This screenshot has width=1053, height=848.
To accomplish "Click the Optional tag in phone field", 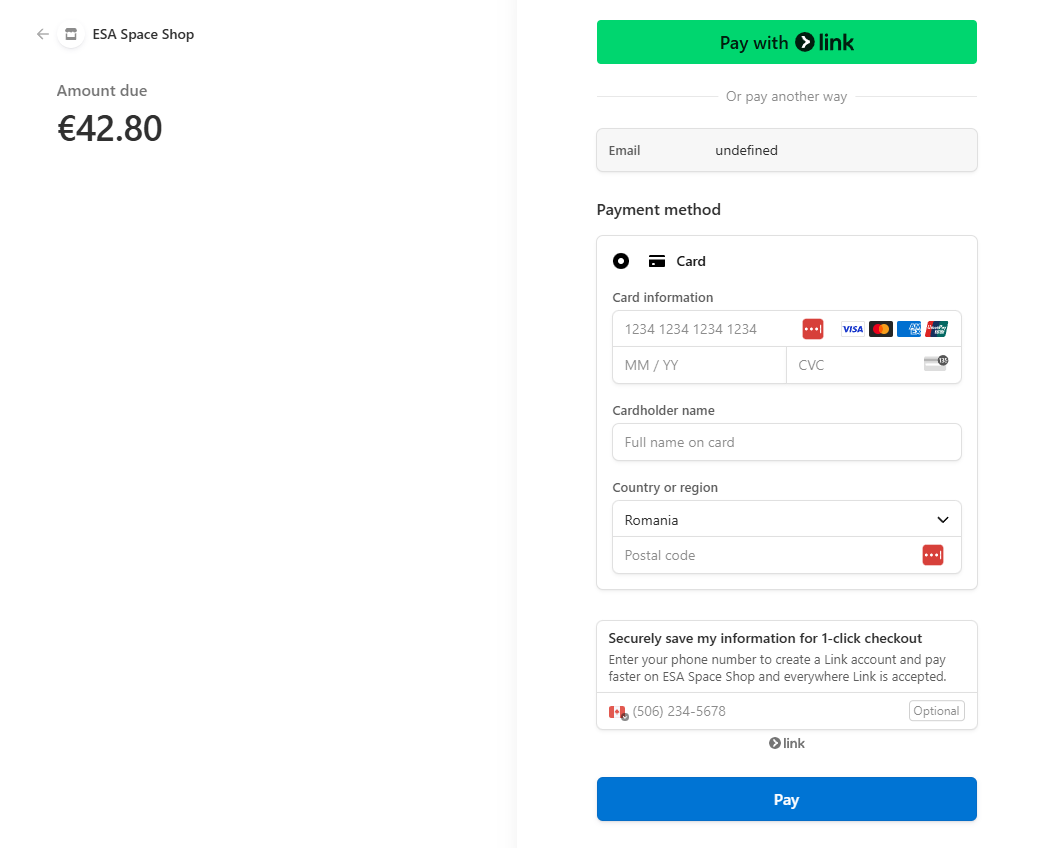I will click(x=936, y=711).
